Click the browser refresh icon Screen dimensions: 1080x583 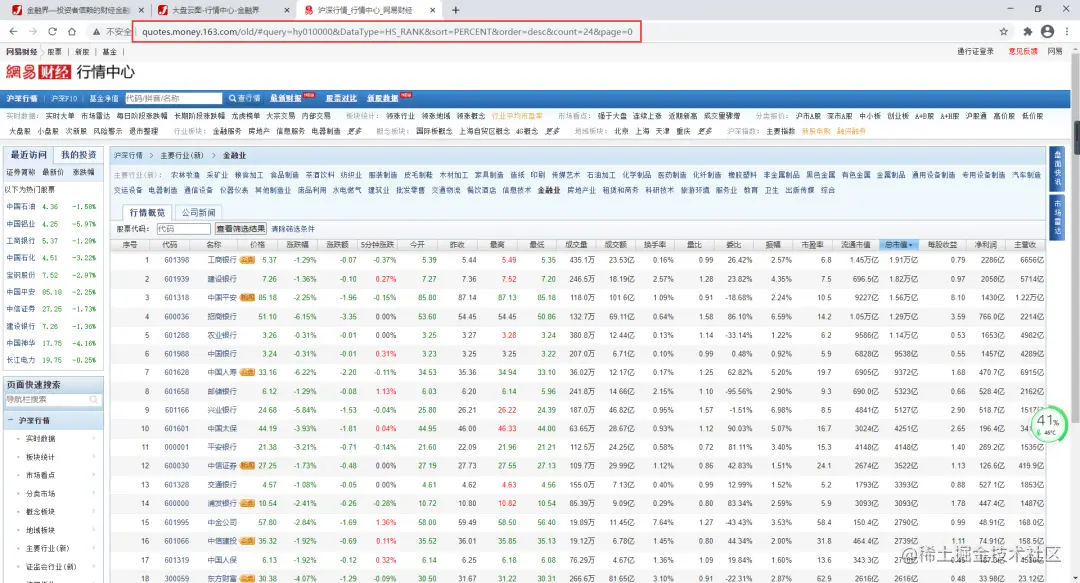[x=51, y=31]
